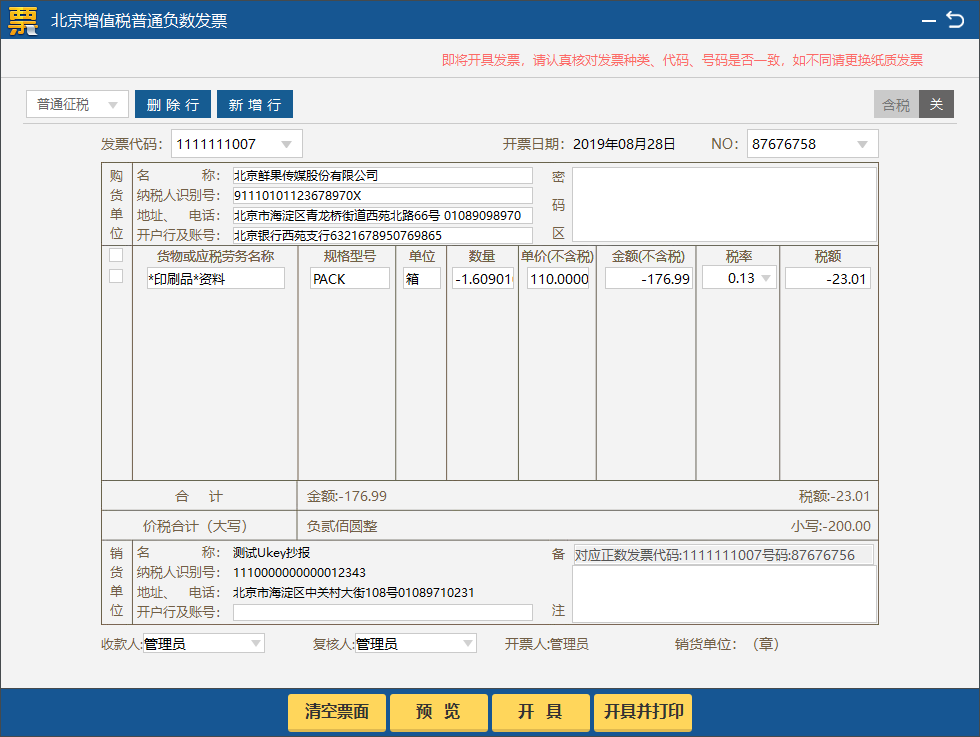This screenshot has height=737, width=980.
Task: Click the 关 off toggle segment
Action: (x=936, y=104)
